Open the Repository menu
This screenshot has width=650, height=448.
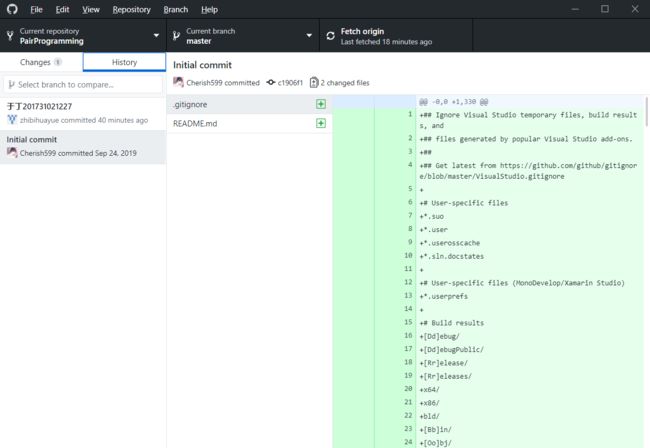131,10
